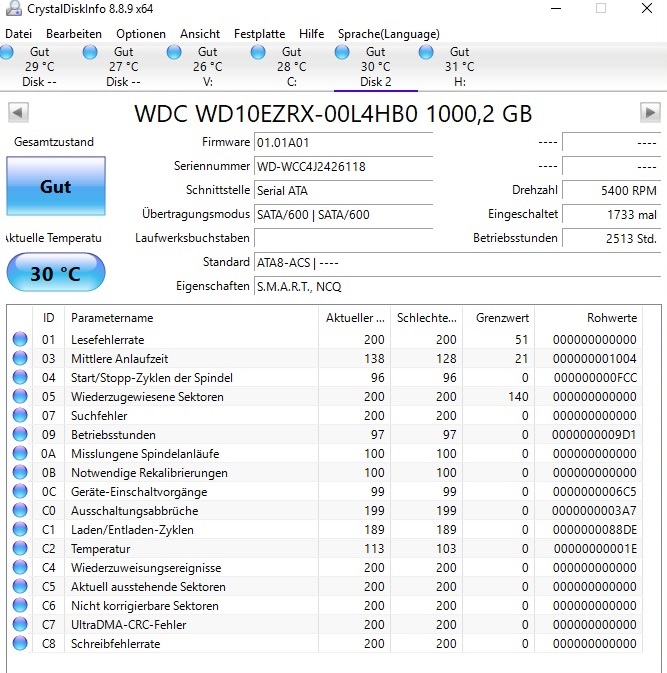Click raw value 0000000003A7
This screenshot has width=667, height=673.
(x=594, y=510)
